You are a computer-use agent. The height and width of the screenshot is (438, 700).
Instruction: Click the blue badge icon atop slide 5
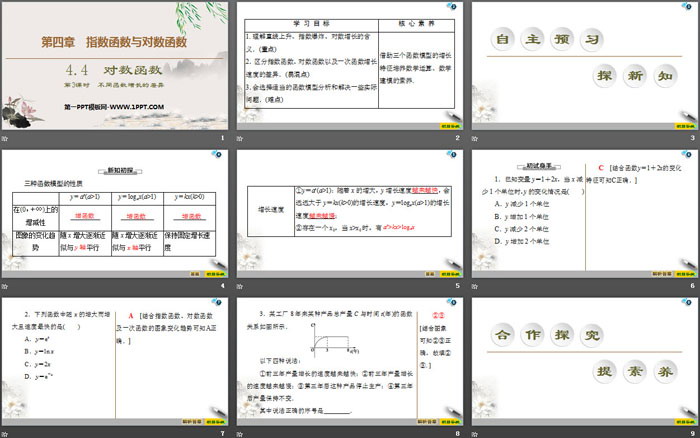[452, 154]
